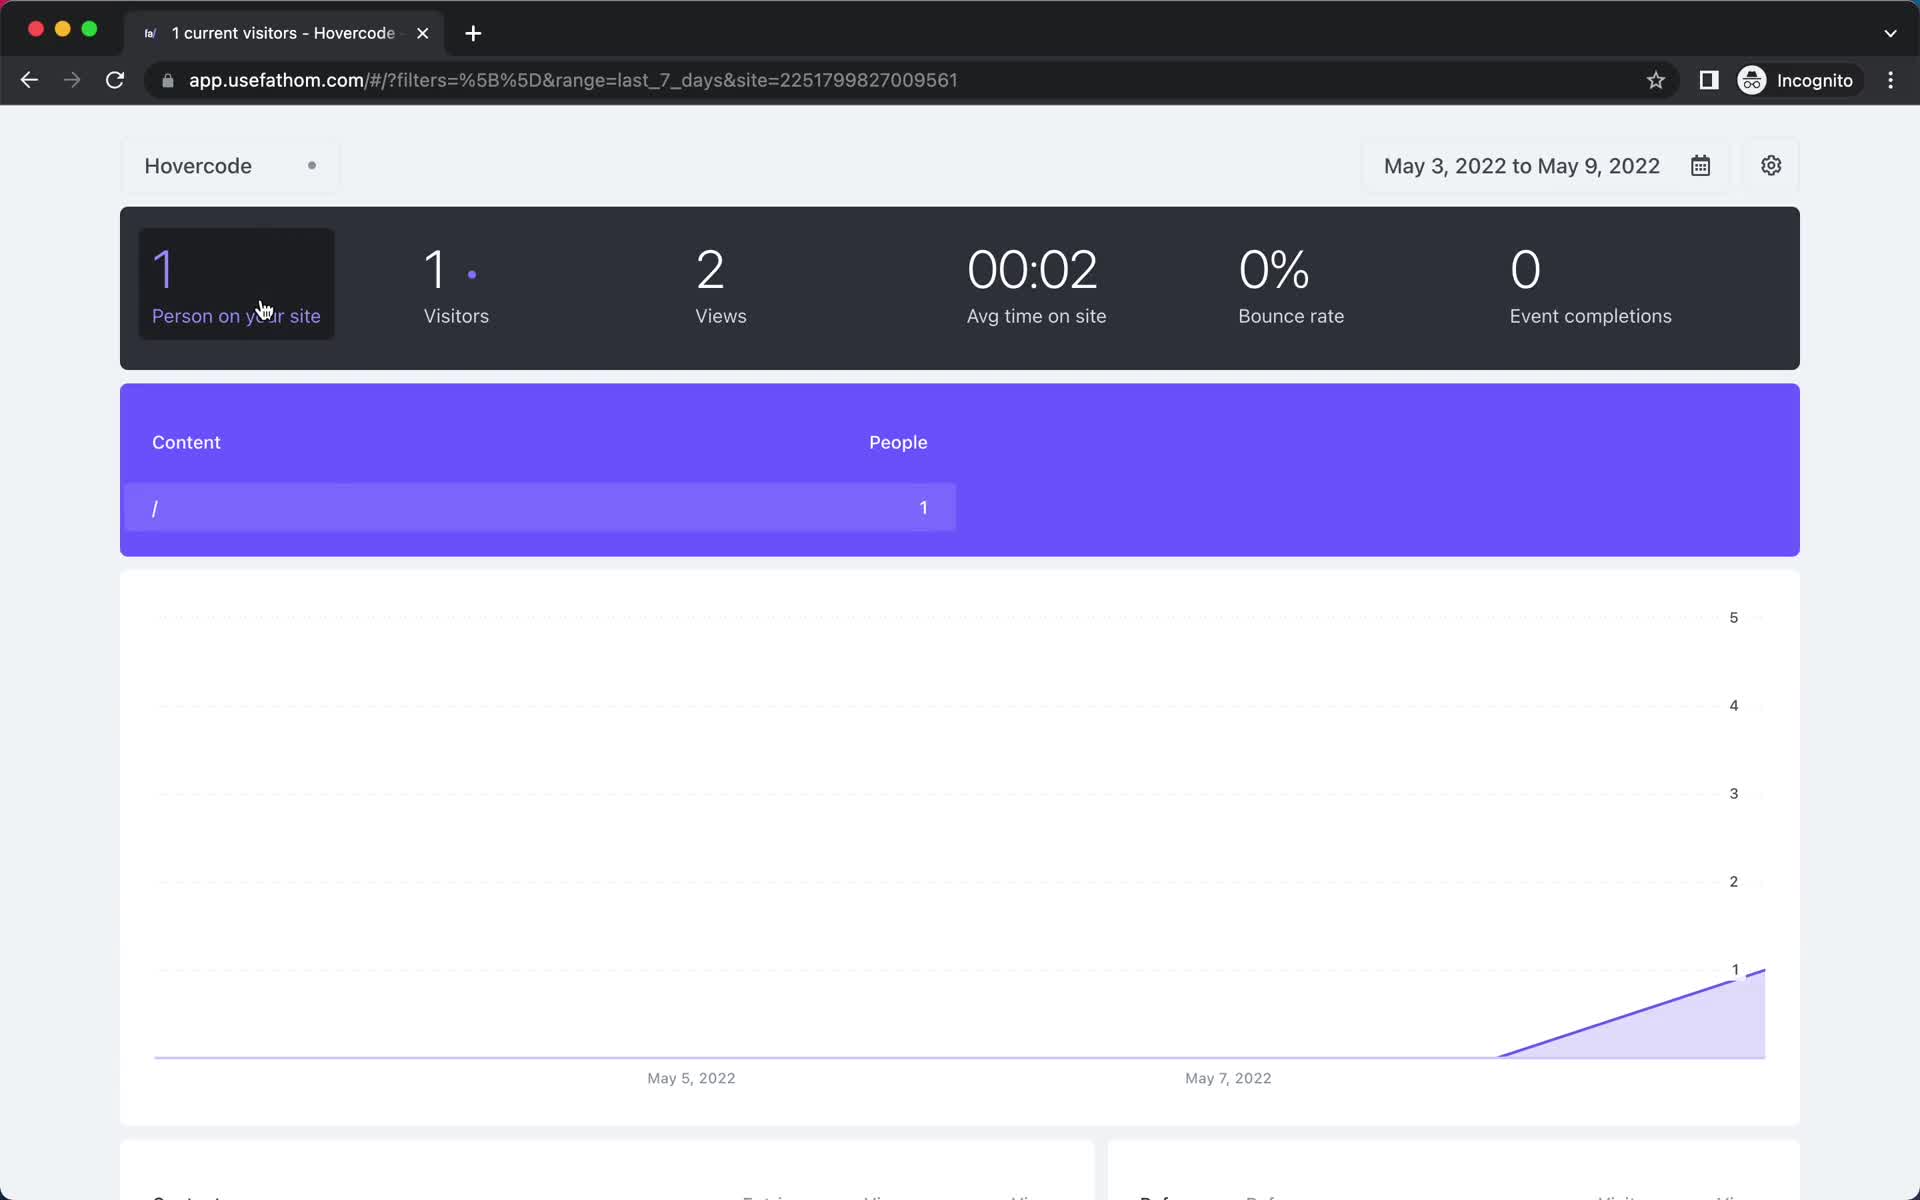Click the purple dot beside Visitors count
The height and width of the screenshot is (1200, 1920).
(x=472, y=274)
